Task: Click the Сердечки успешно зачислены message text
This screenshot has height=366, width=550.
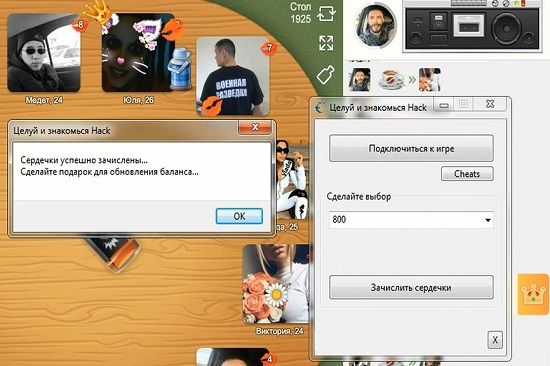Action: [x=84, y=160]
